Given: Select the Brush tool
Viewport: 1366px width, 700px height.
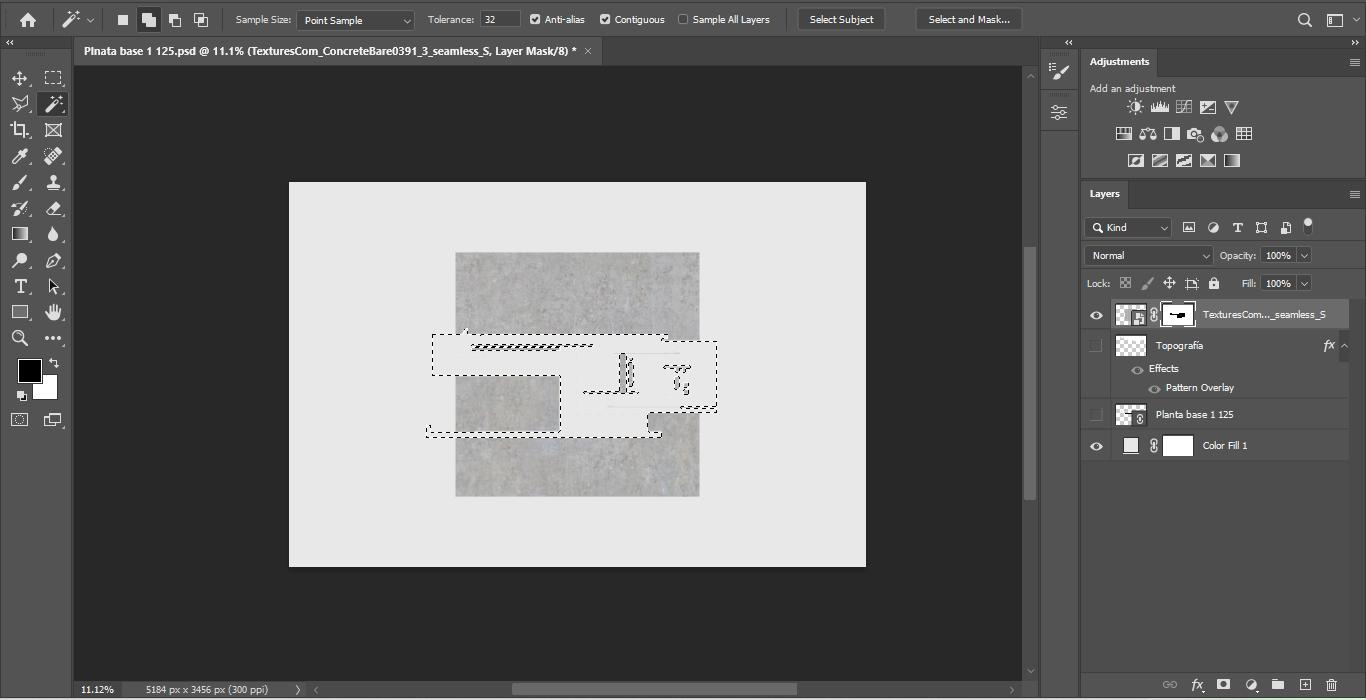Looking at the screenshot, I should (20, 182).
